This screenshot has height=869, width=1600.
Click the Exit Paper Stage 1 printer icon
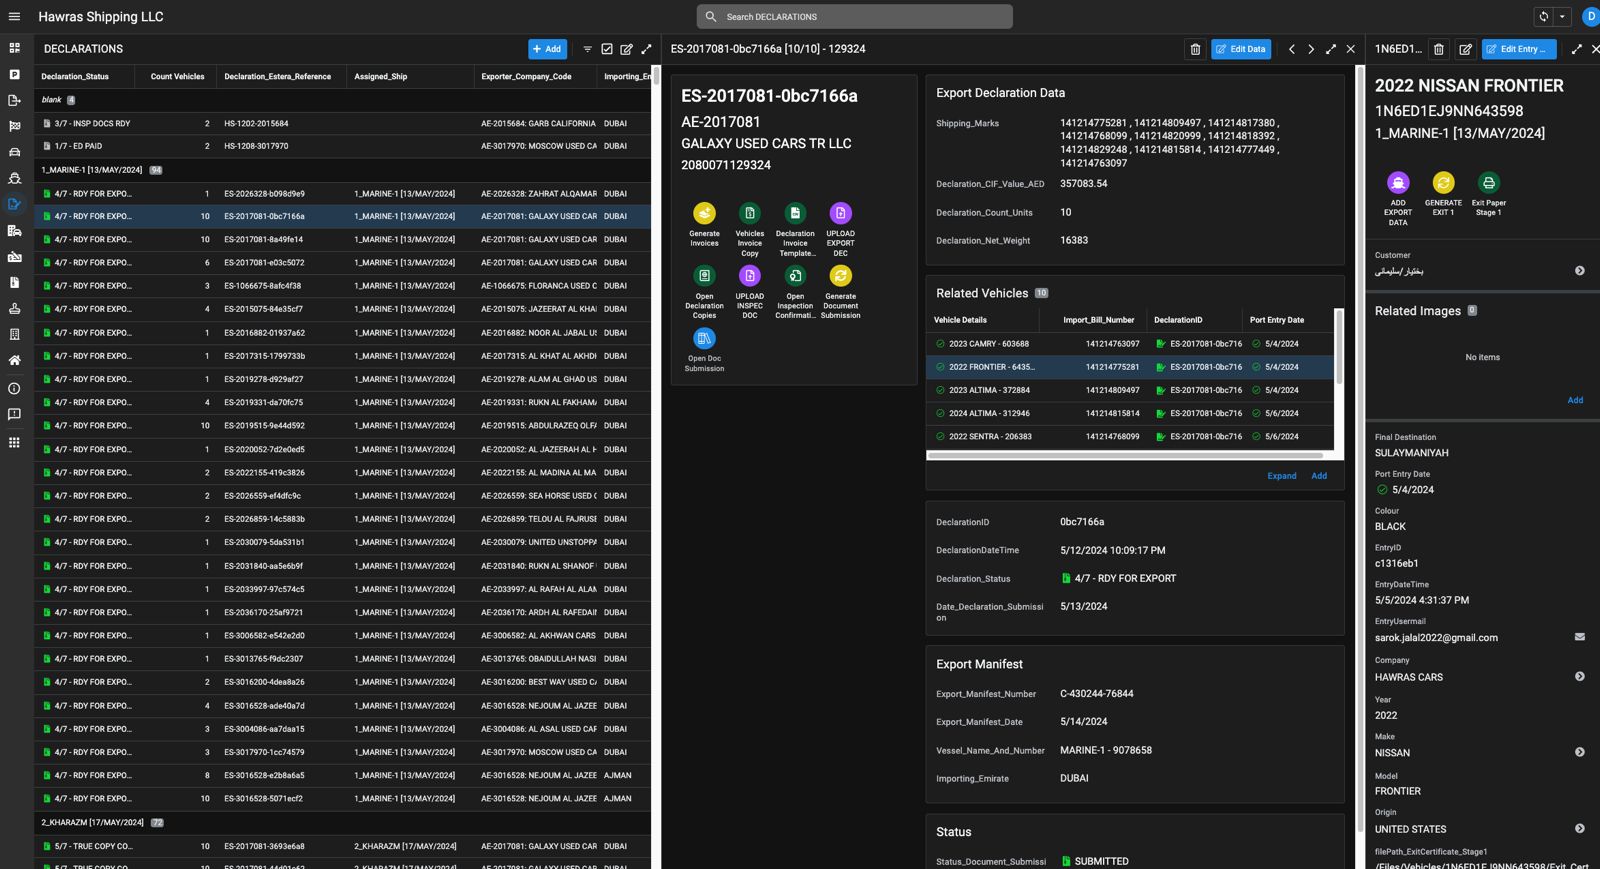(1488, 182)
